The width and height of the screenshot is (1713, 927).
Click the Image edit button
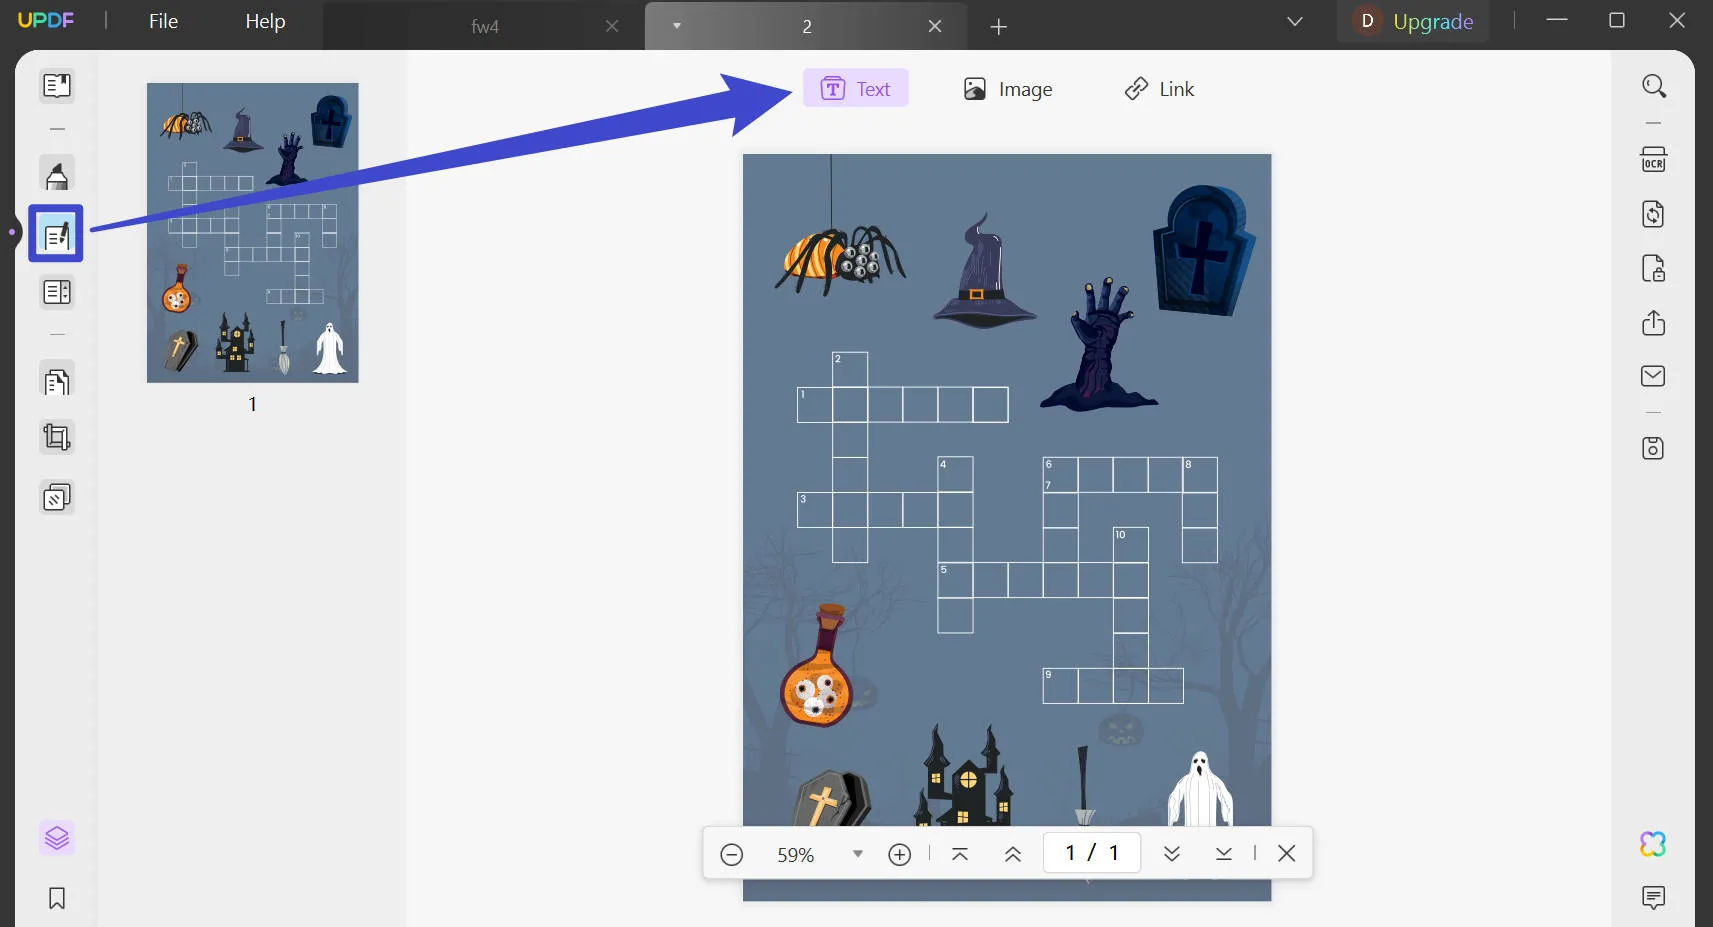(x=1007, y=89)
